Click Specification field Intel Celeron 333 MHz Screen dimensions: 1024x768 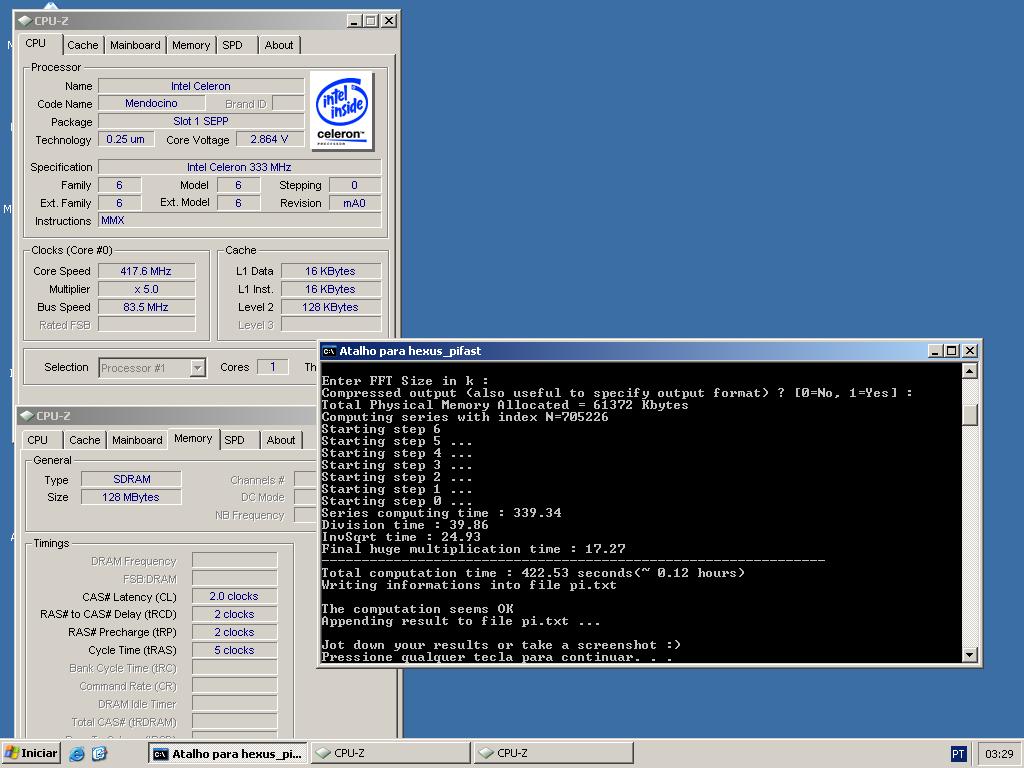click(239, 167)
